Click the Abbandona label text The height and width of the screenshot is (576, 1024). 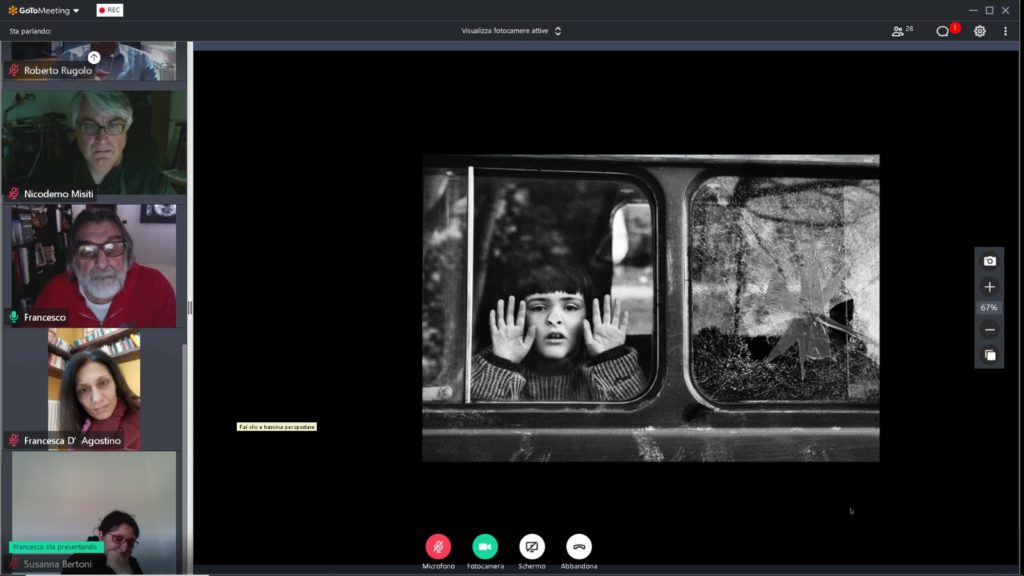click(579, 566)
